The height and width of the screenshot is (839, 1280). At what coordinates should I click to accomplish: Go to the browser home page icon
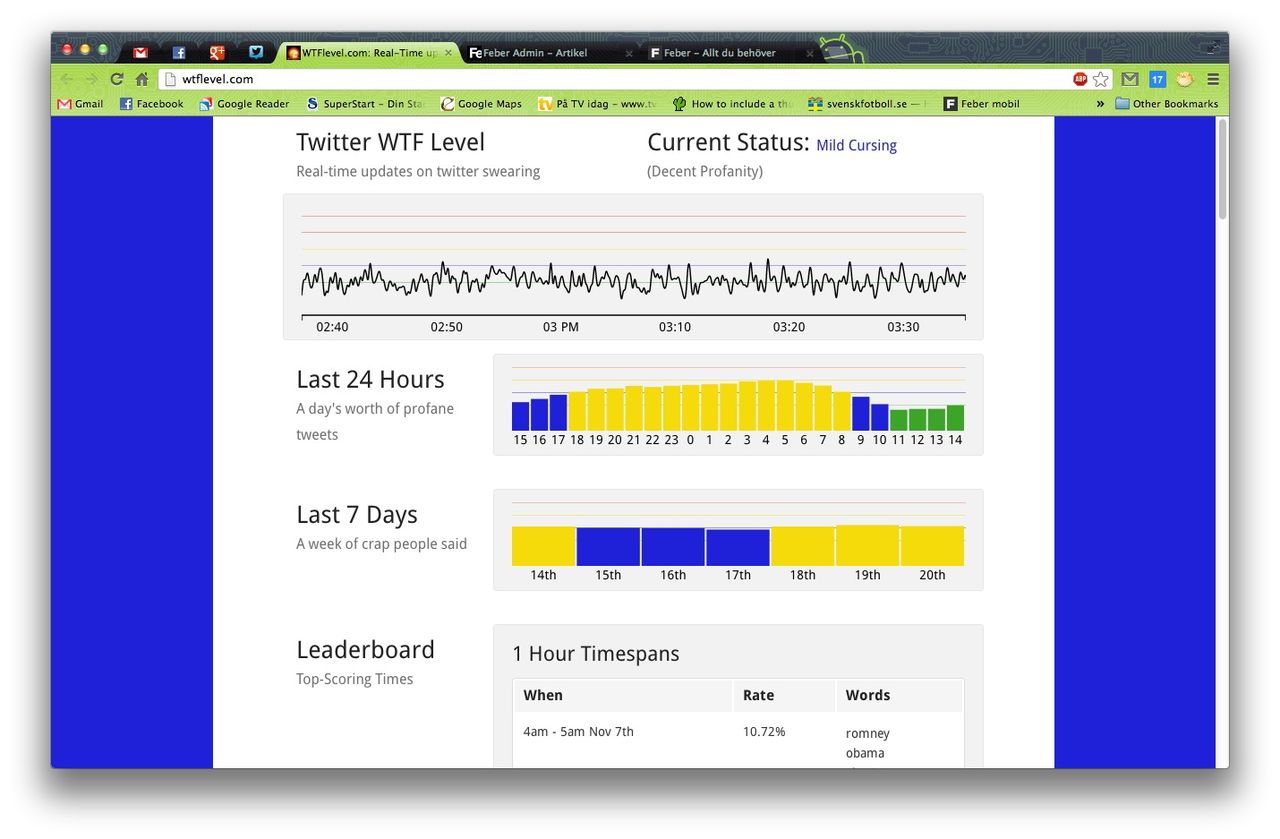coord(142,79)
